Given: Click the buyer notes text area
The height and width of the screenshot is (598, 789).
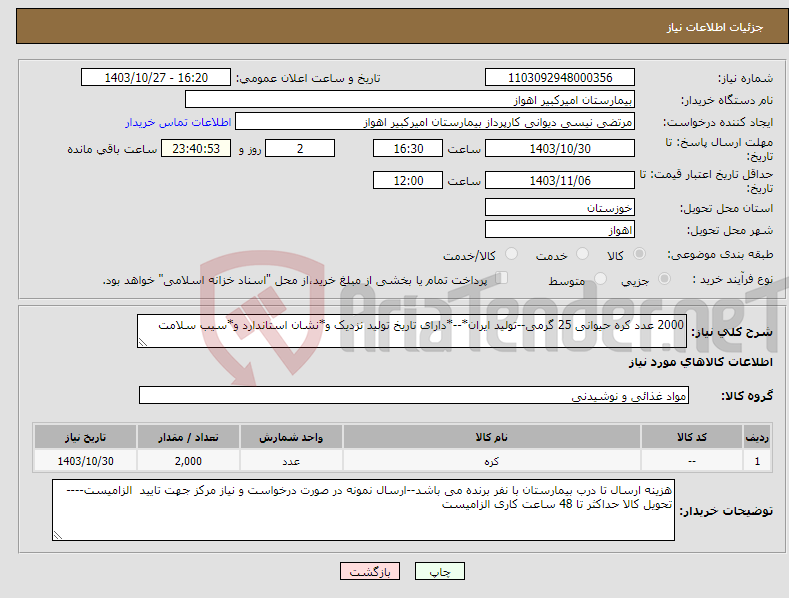Looking at the screenshot, I should 363,510.
